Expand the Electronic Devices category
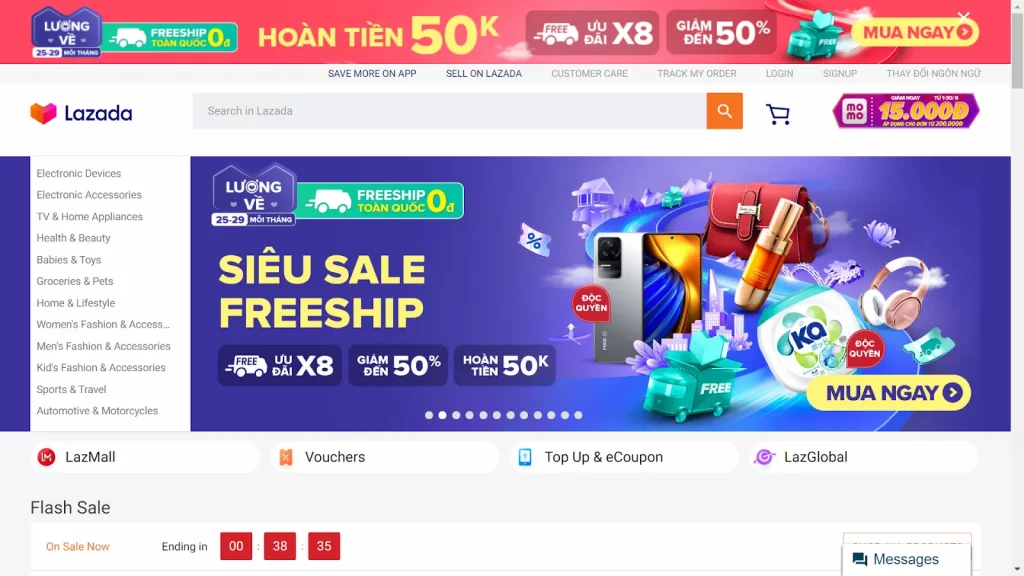This screenshot has width=1024, height=576. [x=79, y=174]
